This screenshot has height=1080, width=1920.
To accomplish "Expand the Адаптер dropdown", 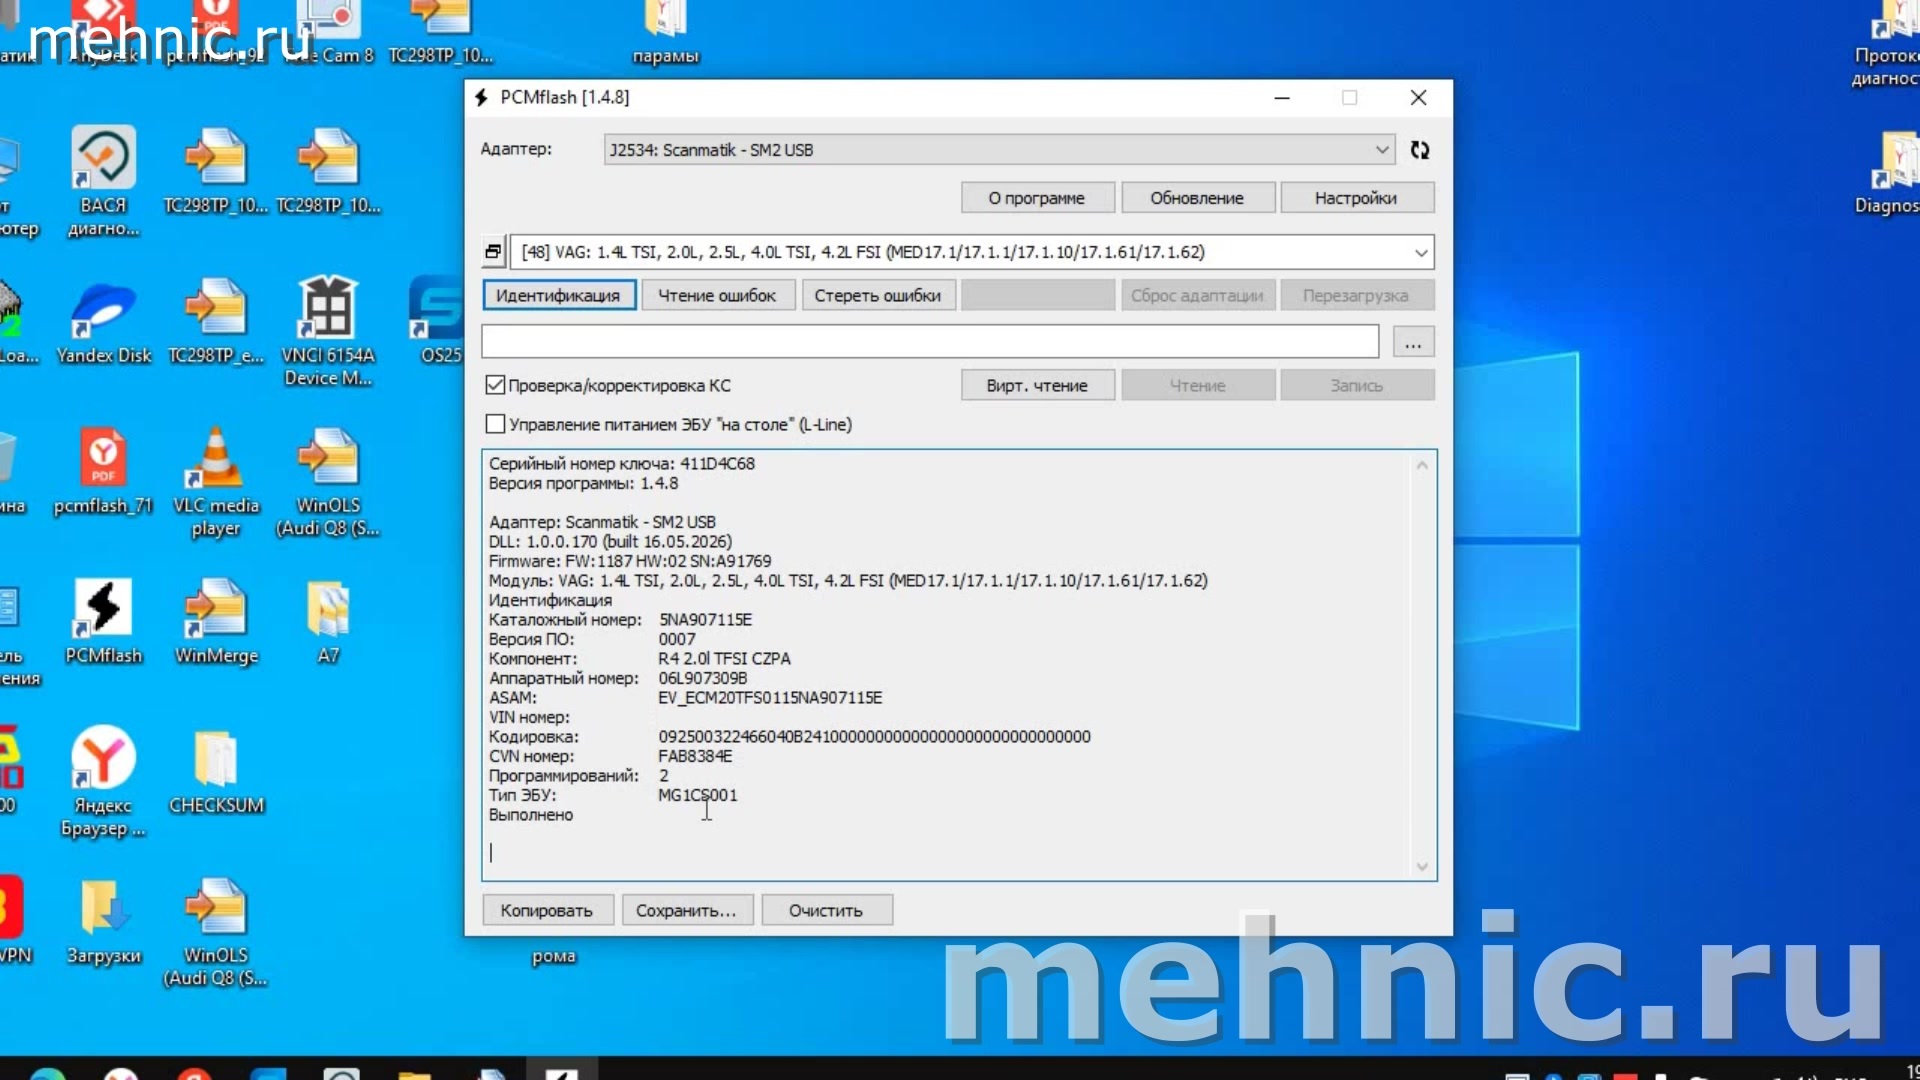I will [1382, 150].
